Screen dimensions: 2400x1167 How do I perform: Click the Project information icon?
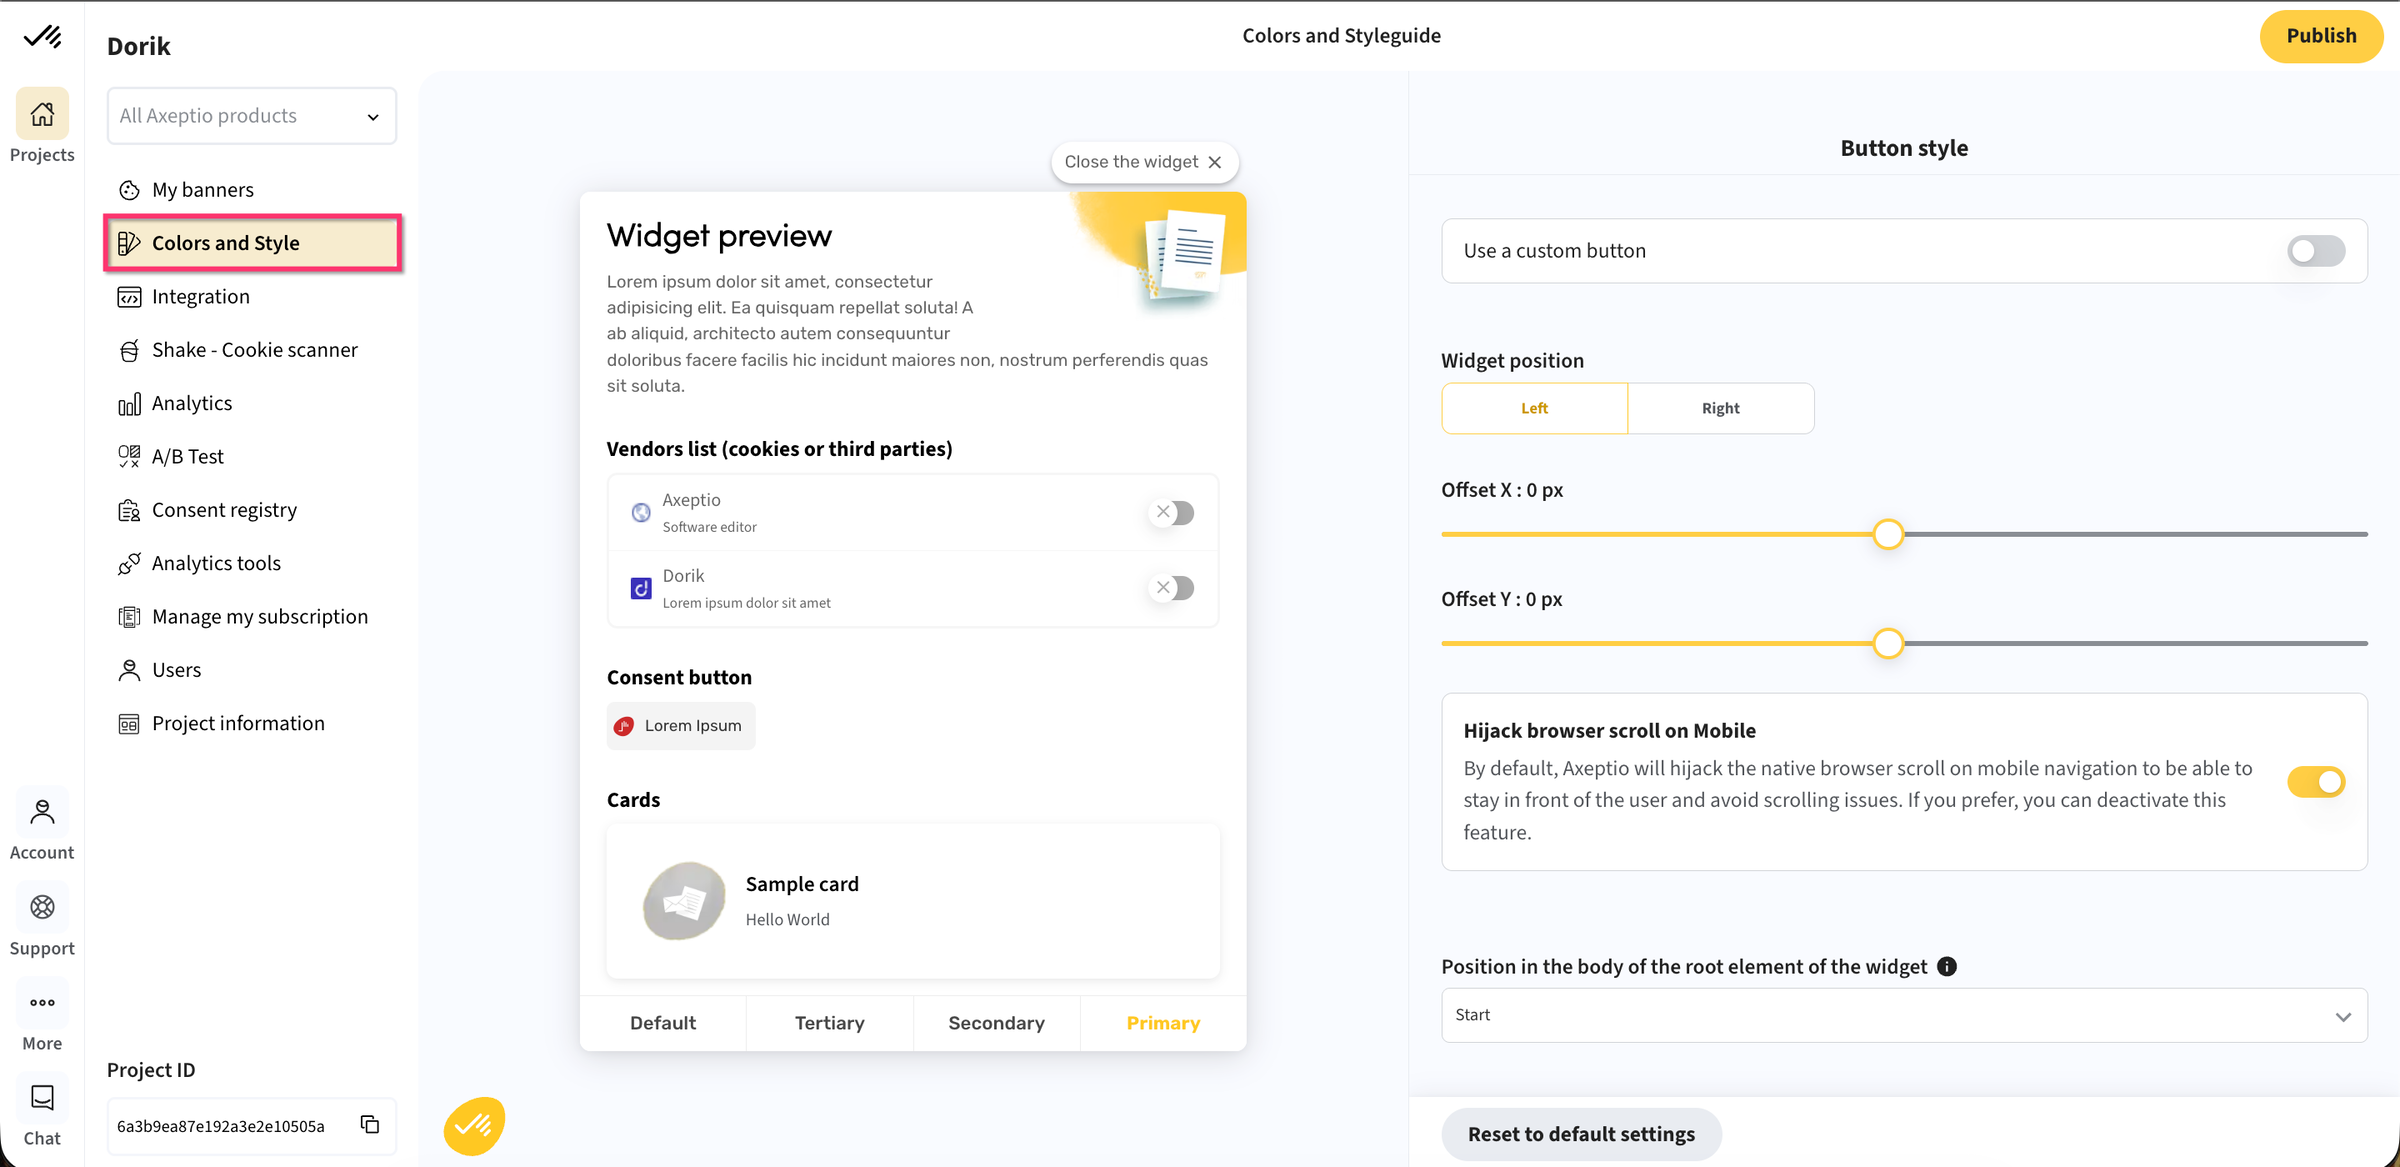pos(129,724)
